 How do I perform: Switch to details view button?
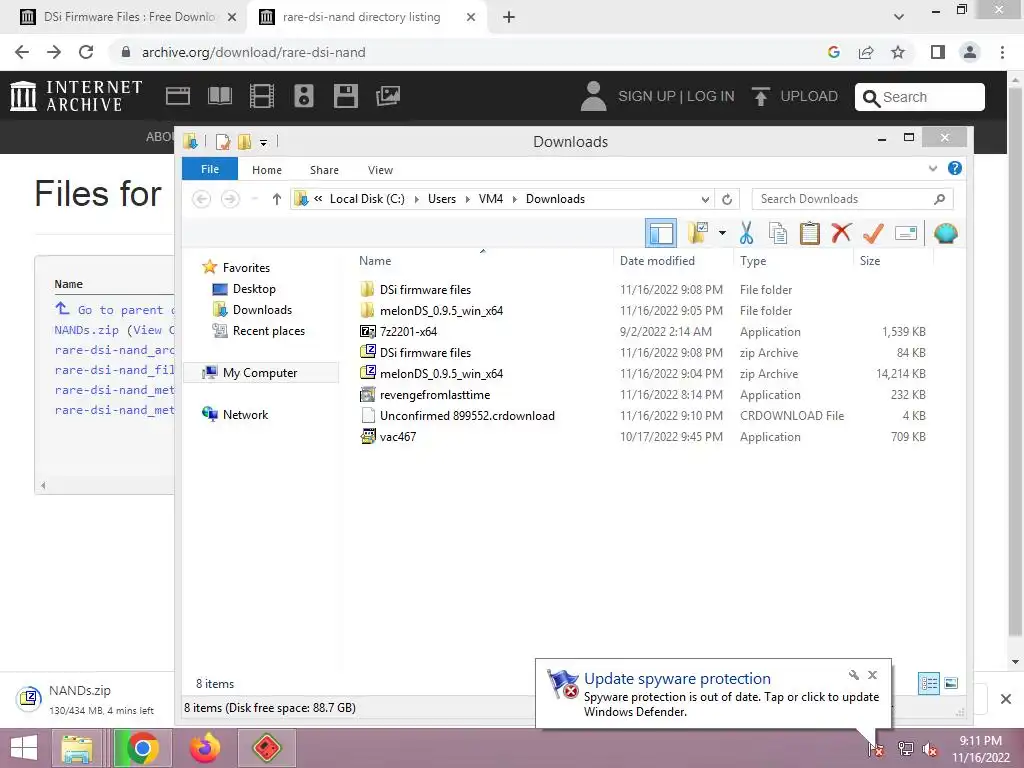[x=929, y=684]
